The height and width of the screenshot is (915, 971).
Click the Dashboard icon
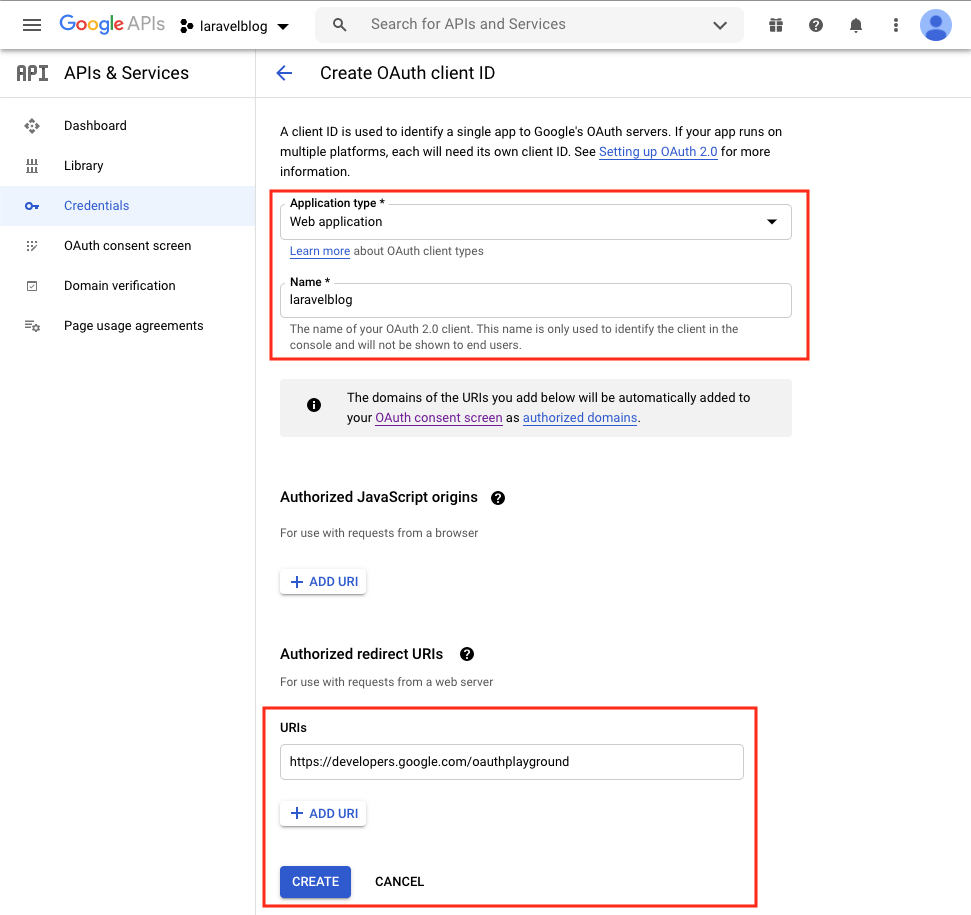pyautogui.click(x=32, y=126)
